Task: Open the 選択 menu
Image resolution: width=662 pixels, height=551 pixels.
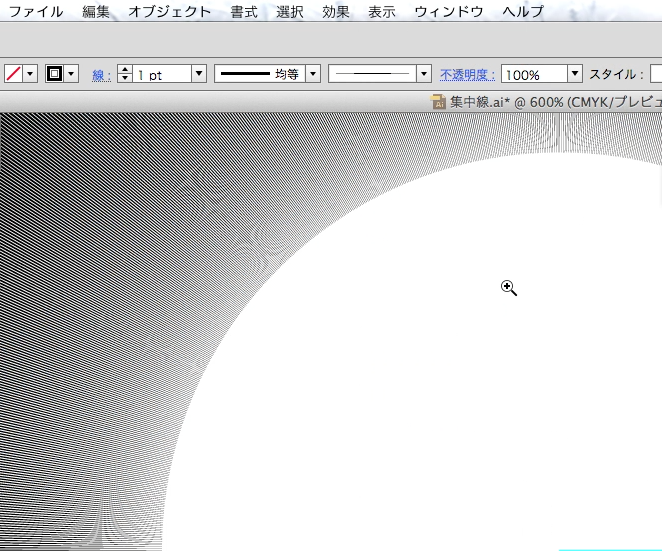Action: [x=290, y=11]
